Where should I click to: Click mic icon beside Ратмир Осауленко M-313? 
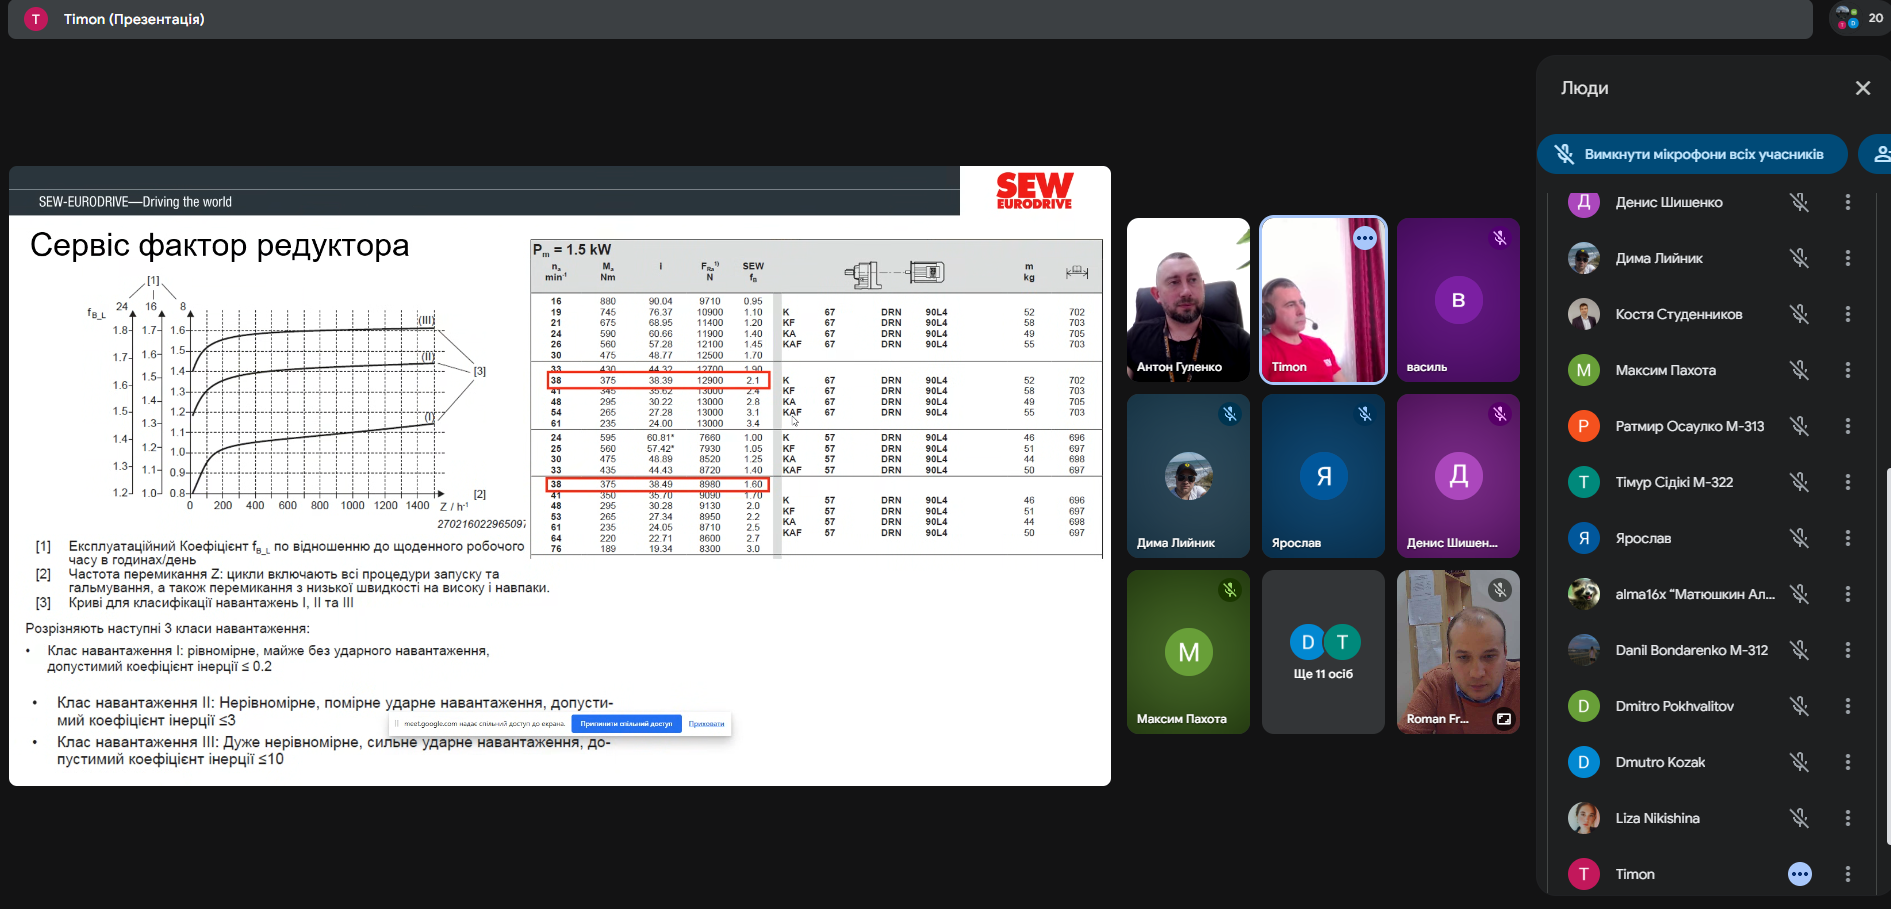click(x=1799, y=426)
